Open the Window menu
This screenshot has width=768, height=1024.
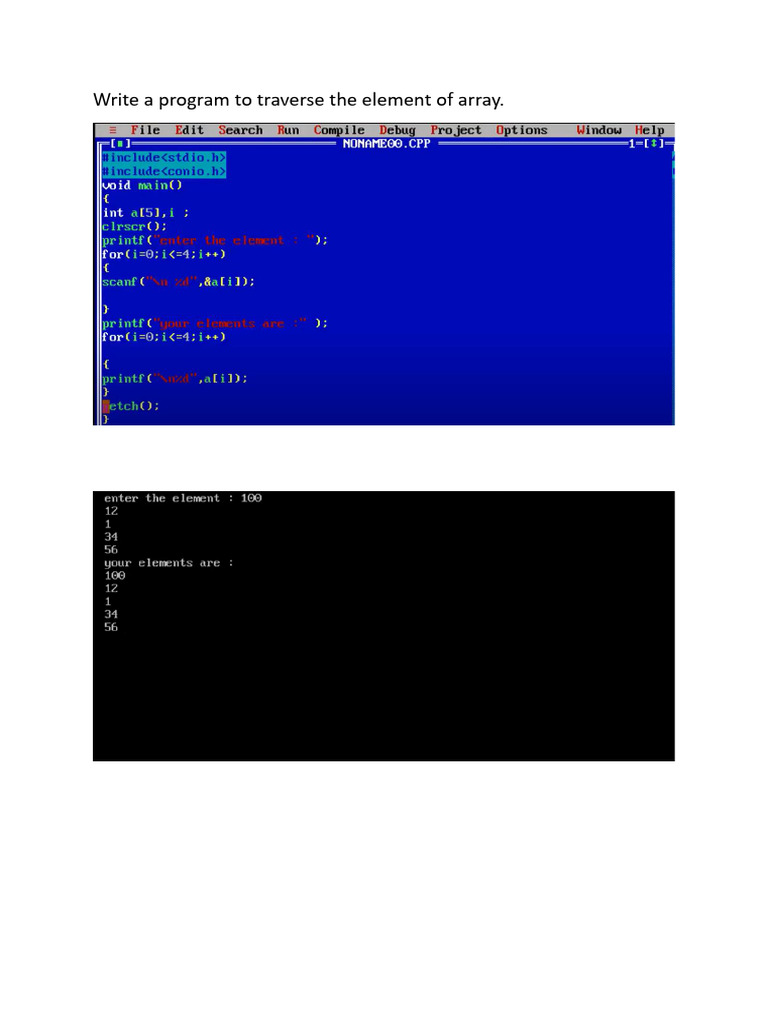coord(599,130)
